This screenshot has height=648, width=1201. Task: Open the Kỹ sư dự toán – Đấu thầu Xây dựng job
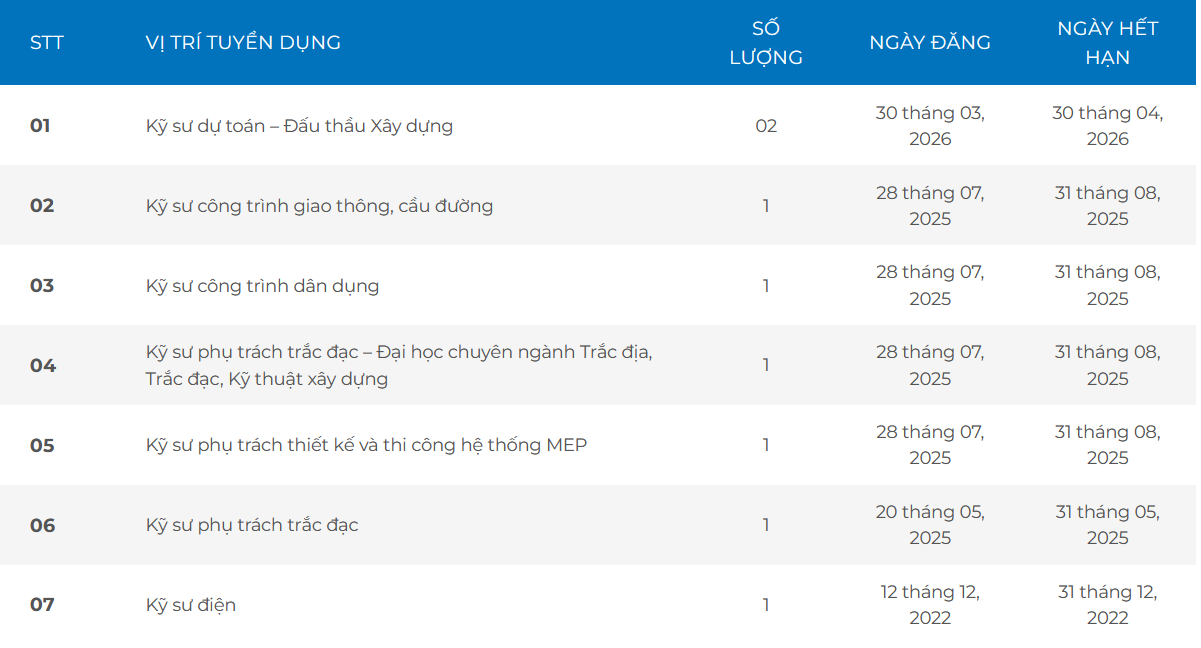[299, 126]
